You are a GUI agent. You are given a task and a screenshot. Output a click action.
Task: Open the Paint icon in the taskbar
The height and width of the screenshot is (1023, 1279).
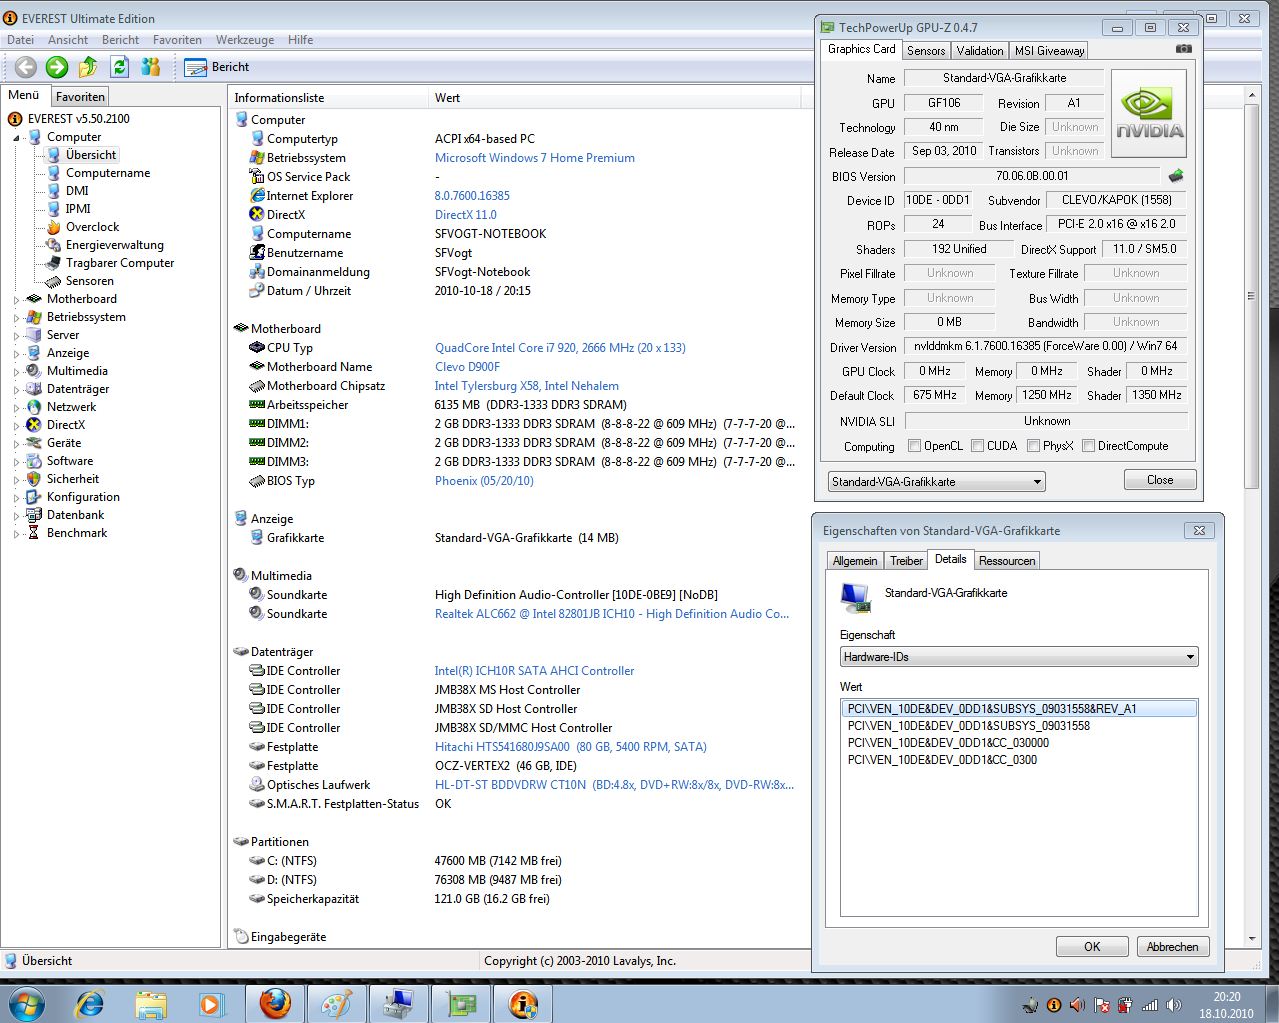tap(337, 1003)
